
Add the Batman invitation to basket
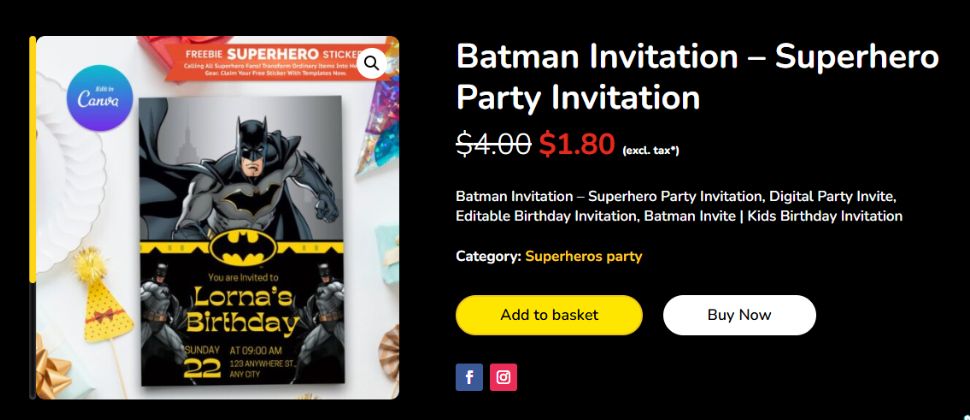pyautogui.click(x=549, y=315)
